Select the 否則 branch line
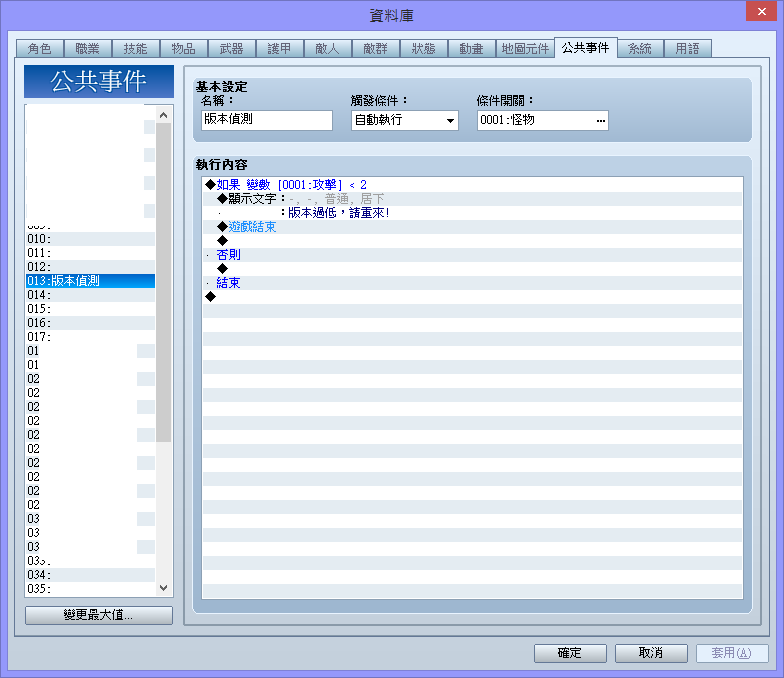Viewport: 784px width, 678px height. pyautogui.click(x=472, y=254)
